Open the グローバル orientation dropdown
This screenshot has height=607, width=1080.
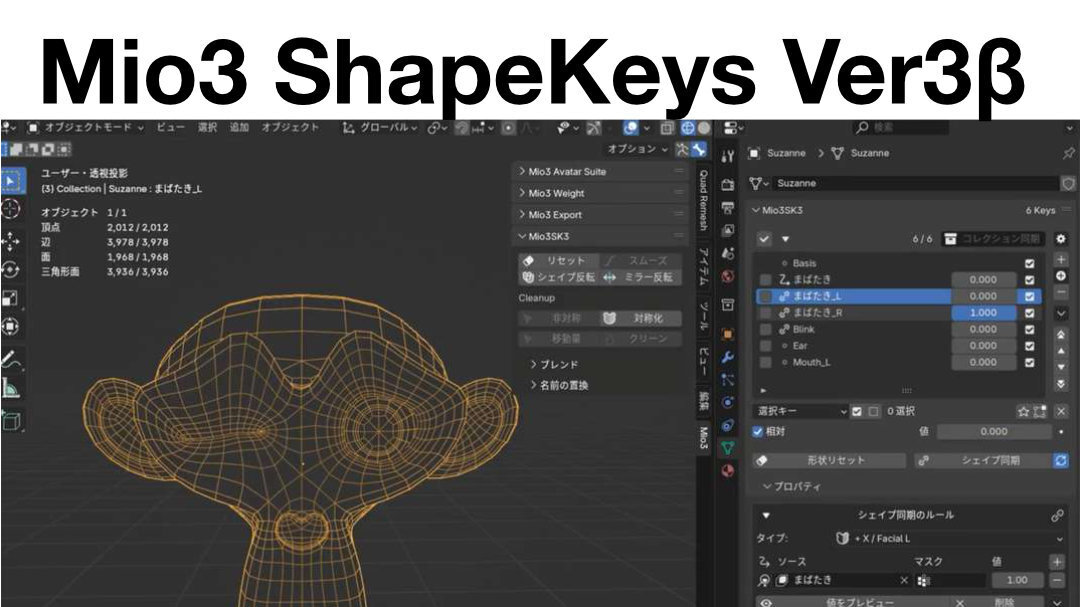click(380, 127)
